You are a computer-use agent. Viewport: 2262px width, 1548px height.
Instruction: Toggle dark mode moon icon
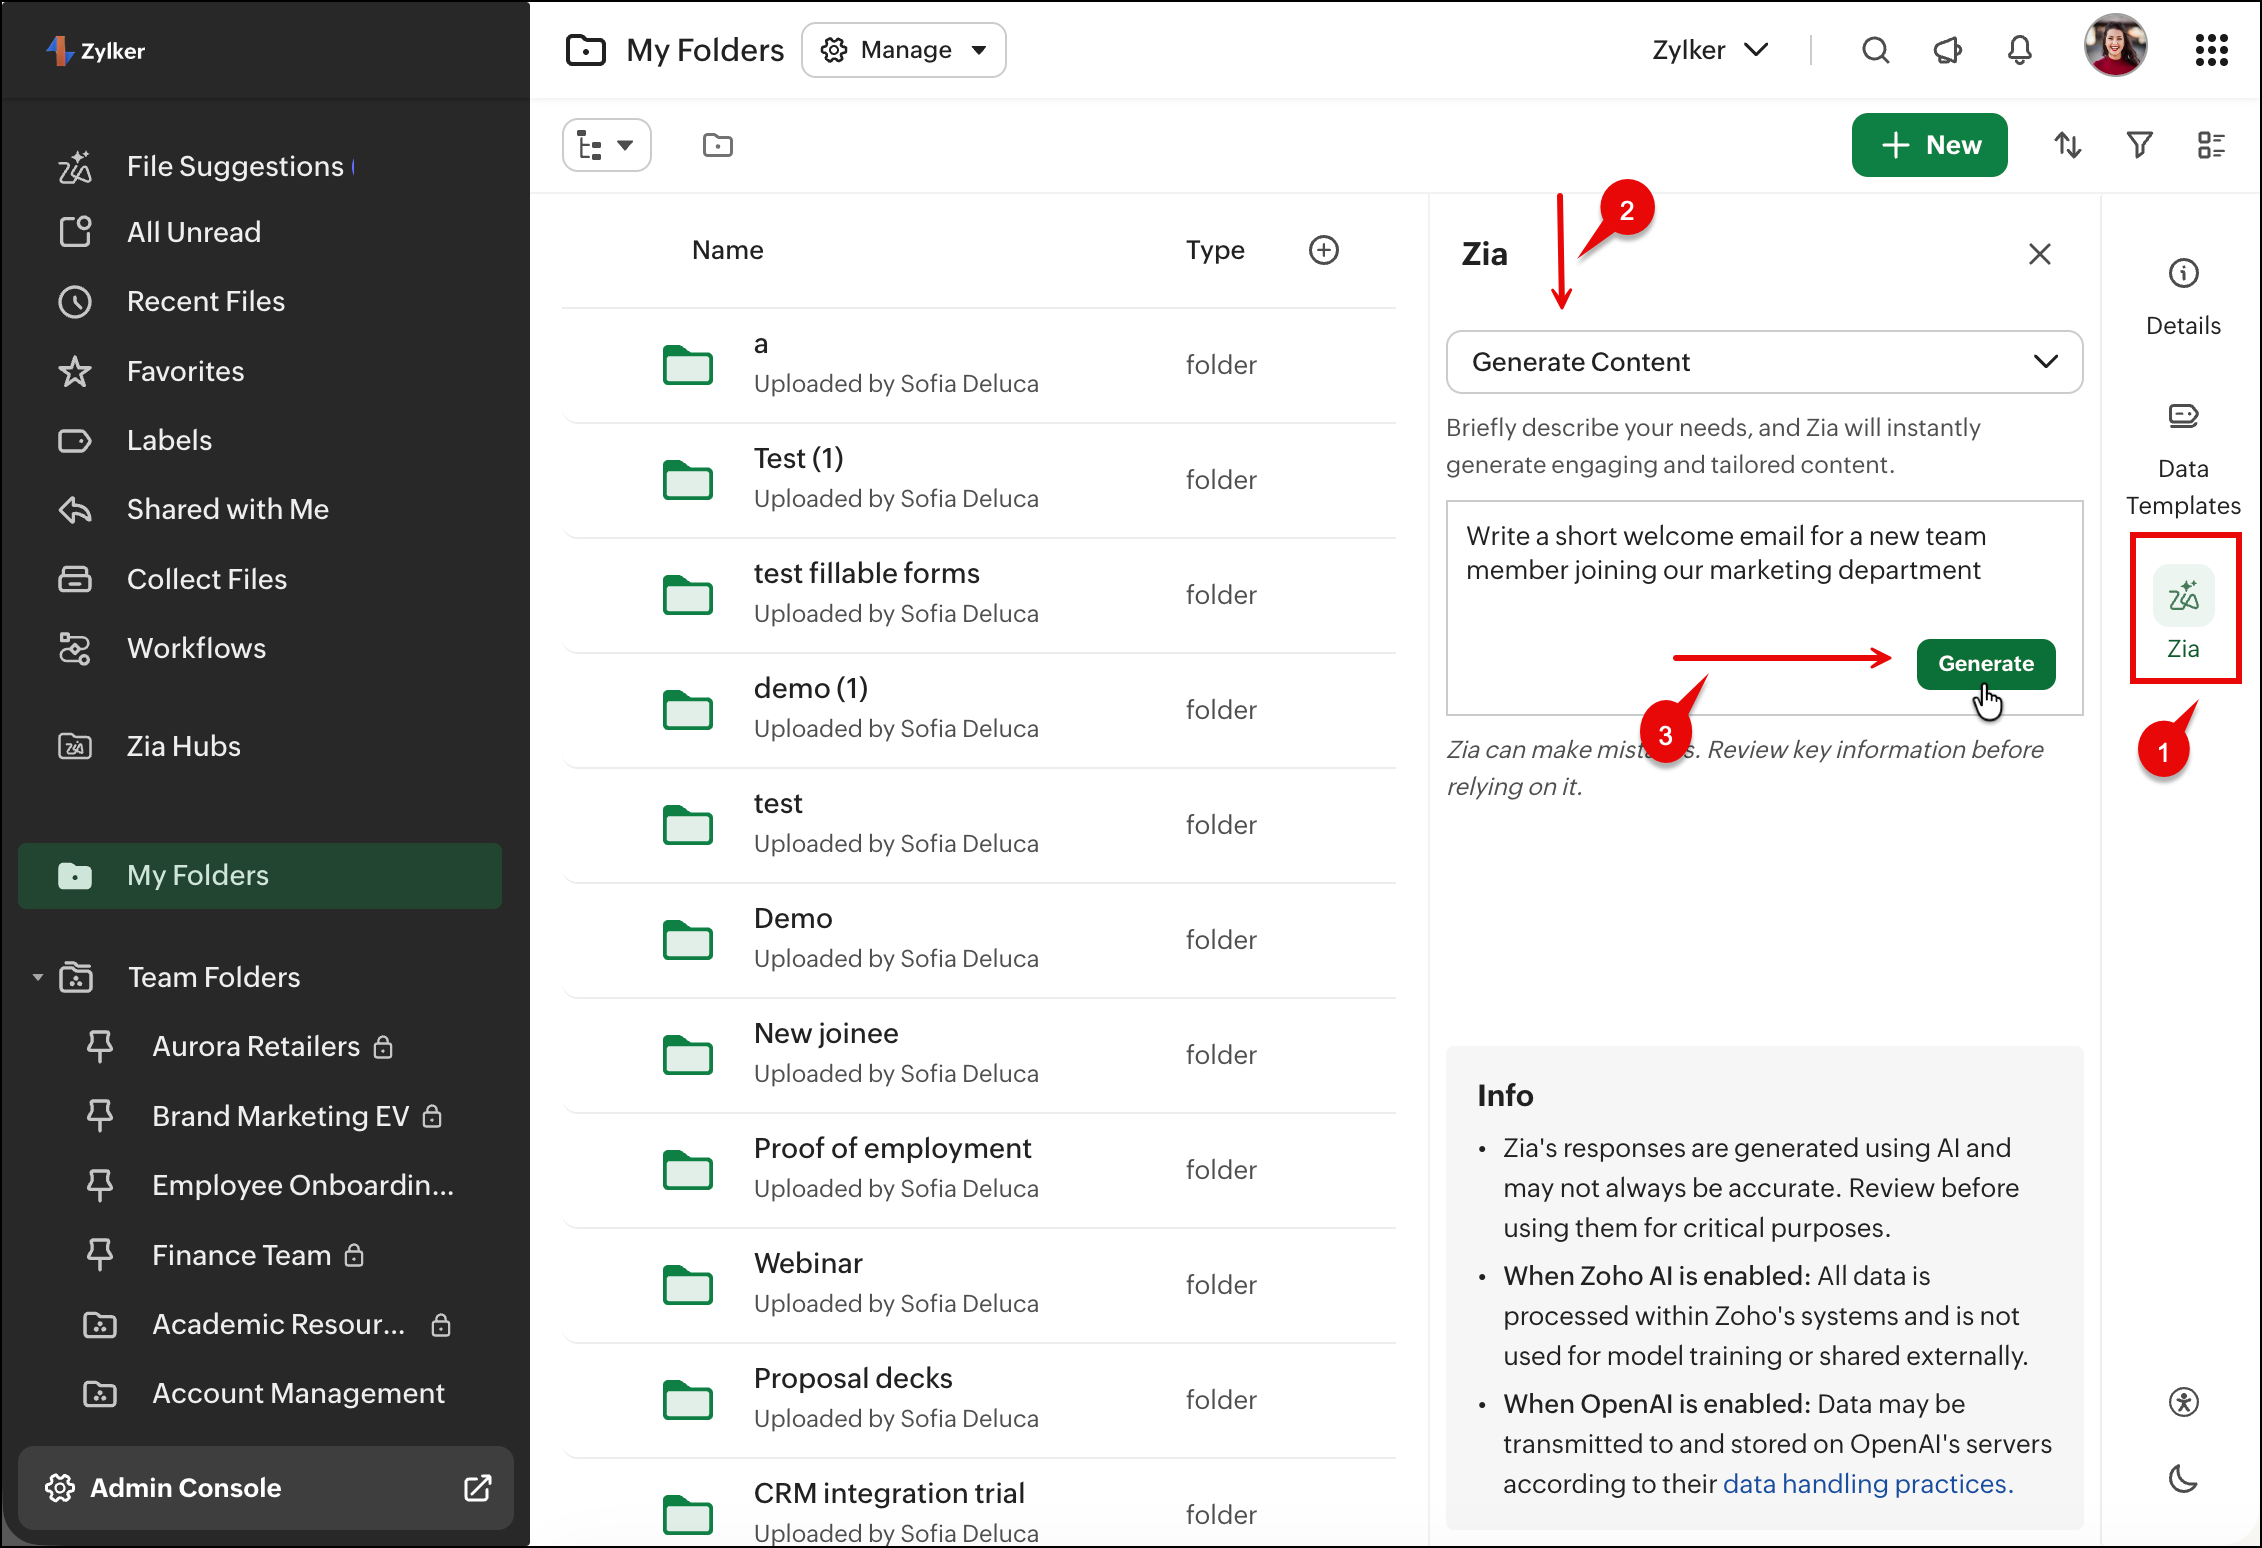[x=2183, y=1478]
